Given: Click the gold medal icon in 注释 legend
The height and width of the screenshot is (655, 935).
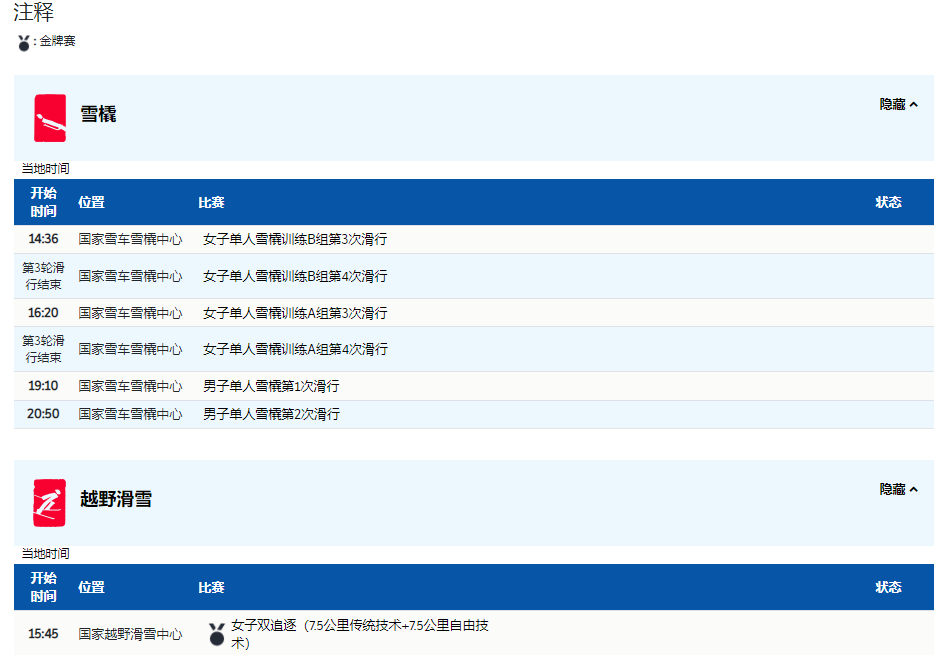Looking at the screenshot, I should click(x=24, y=43).
